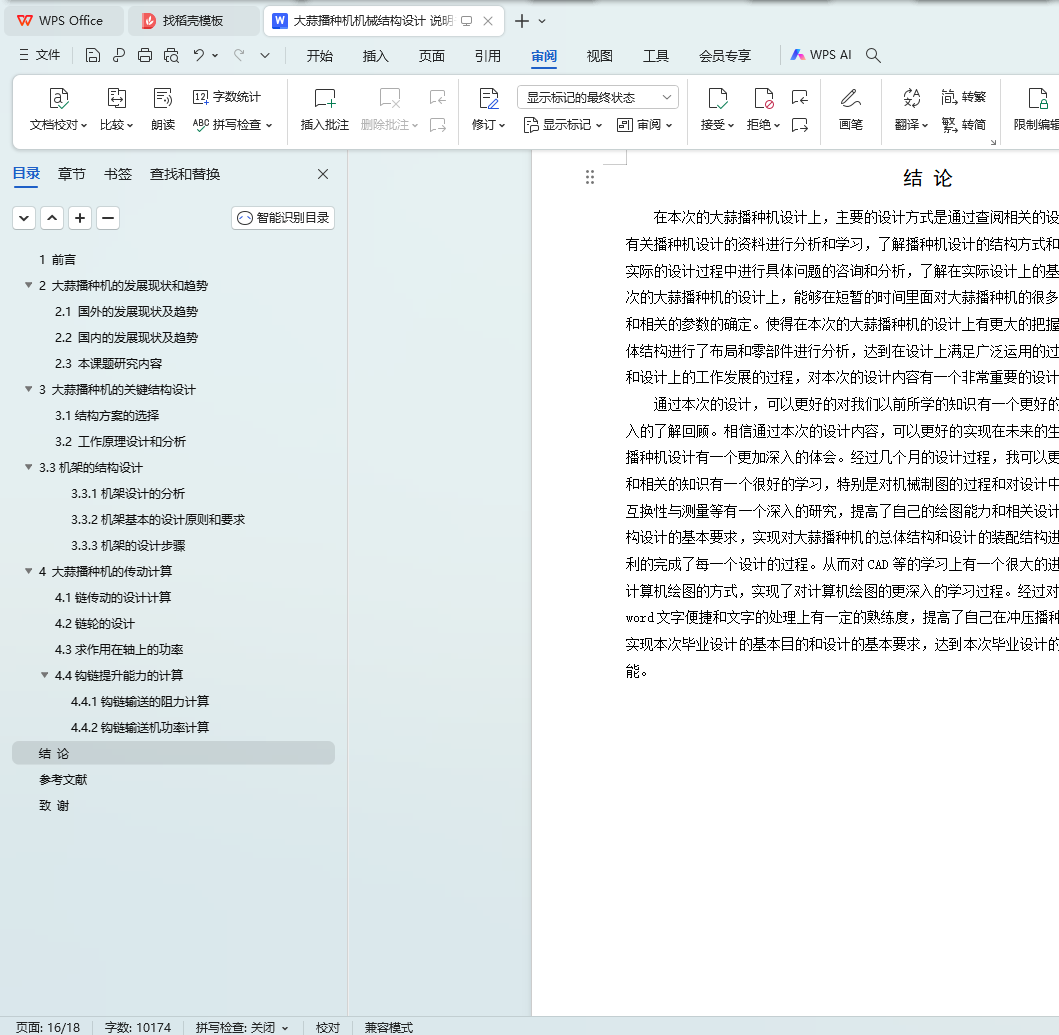Click 校对 in the status bar
Image resolution: width=1059 pixels, height=1035 pixels.
(x=328, y=1028)
